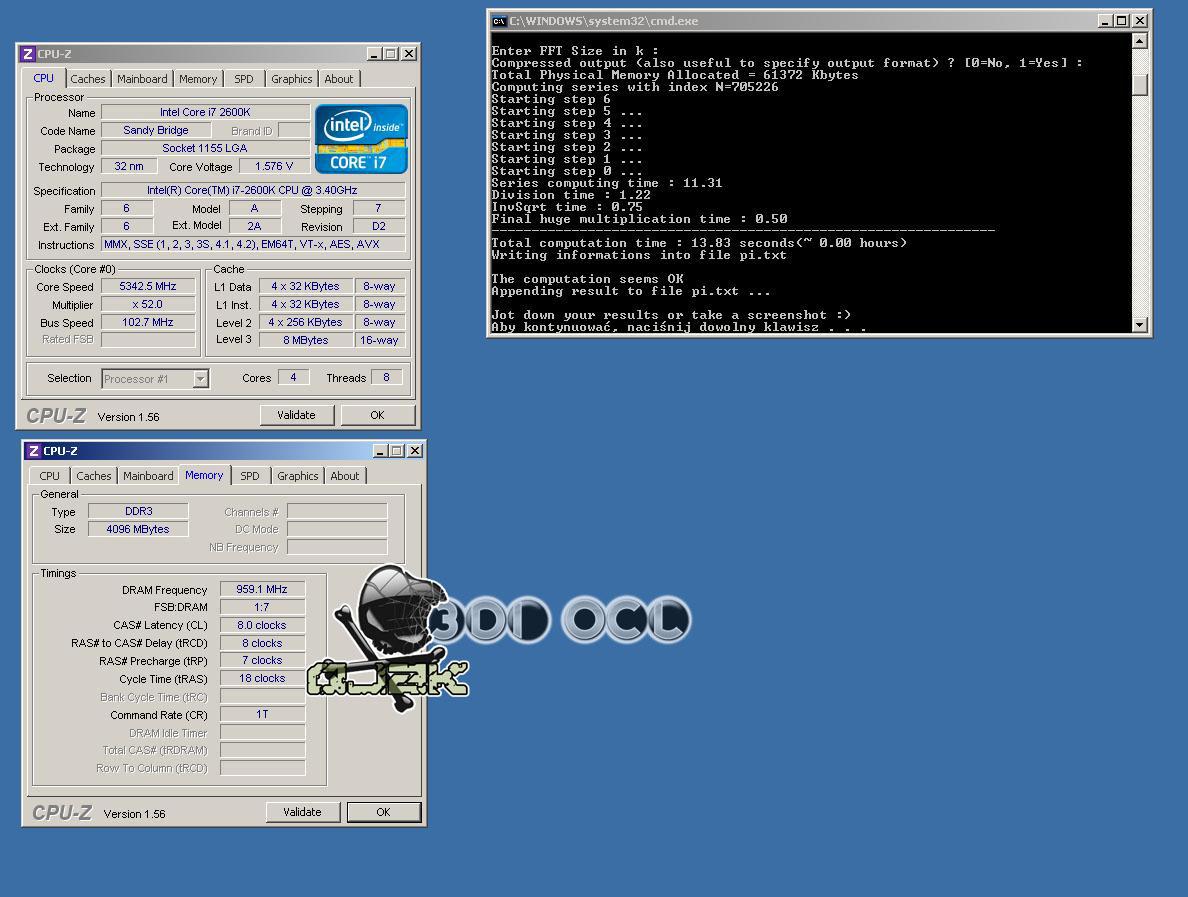Click the Cycle Time tRAS value 18 clocks
The image size is (1188, 897).
point(262,679)
